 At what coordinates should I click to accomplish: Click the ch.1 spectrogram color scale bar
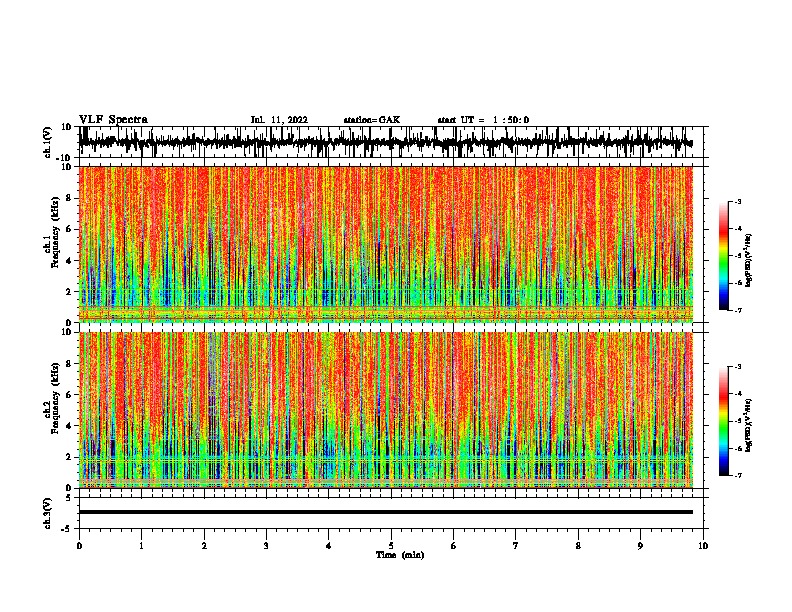pyautogui.click(x=724, y=256)
